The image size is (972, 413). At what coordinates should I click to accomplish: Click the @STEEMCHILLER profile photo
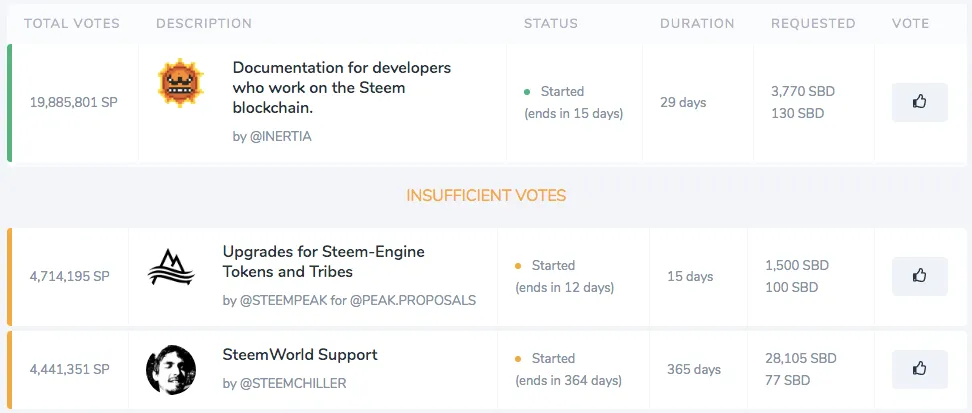click(x=171, y=370)
